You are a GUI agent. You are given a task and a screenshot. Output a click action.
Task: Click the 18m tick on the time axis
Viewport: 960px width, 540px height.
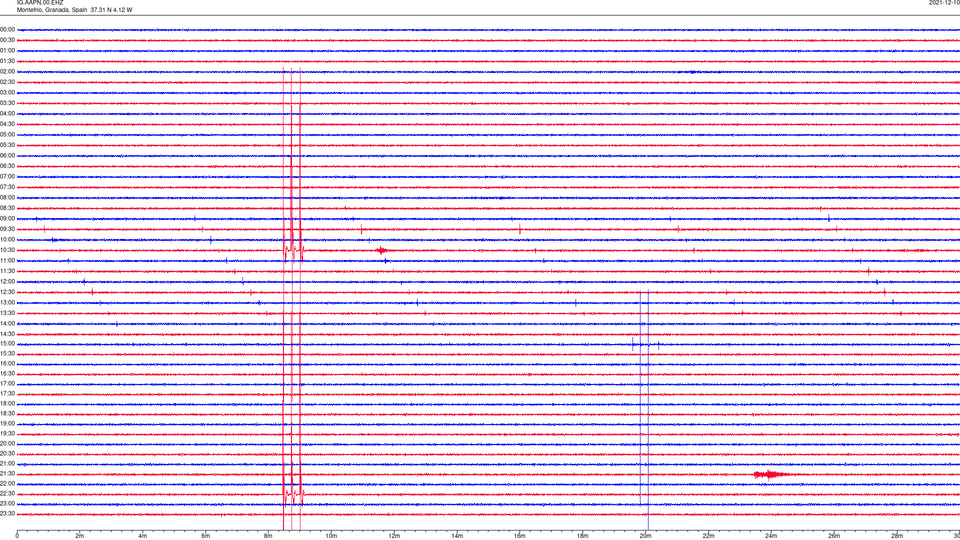point(582,536)
